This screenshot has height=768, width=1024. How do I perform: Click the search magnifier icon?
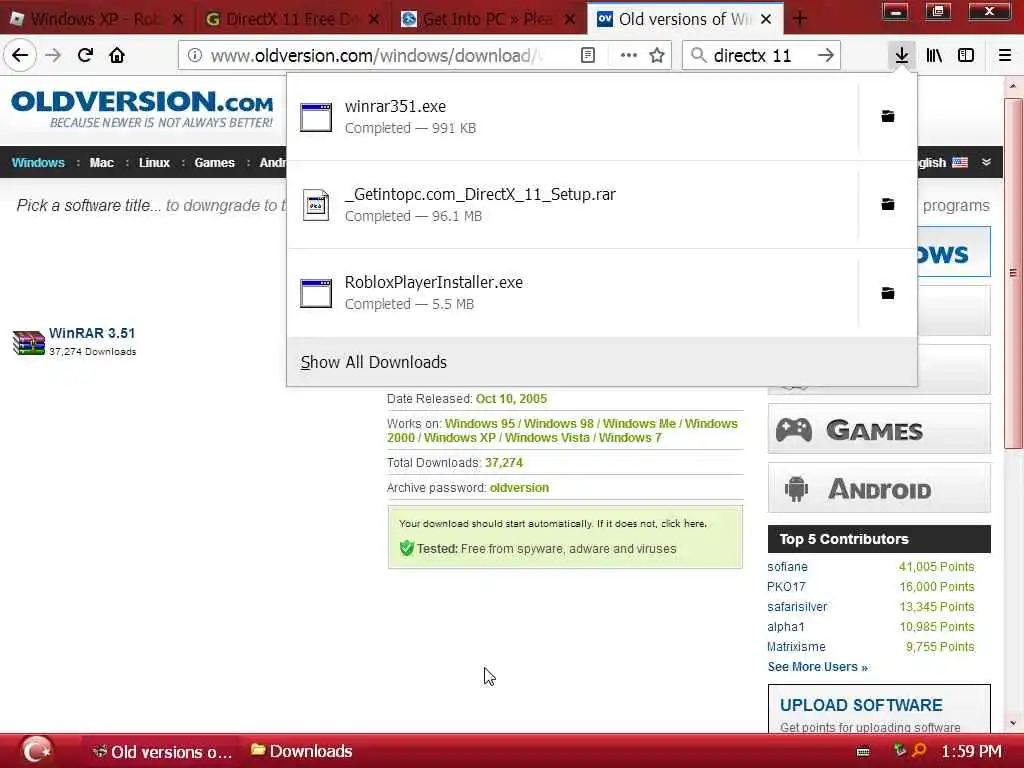coord(698,56)
